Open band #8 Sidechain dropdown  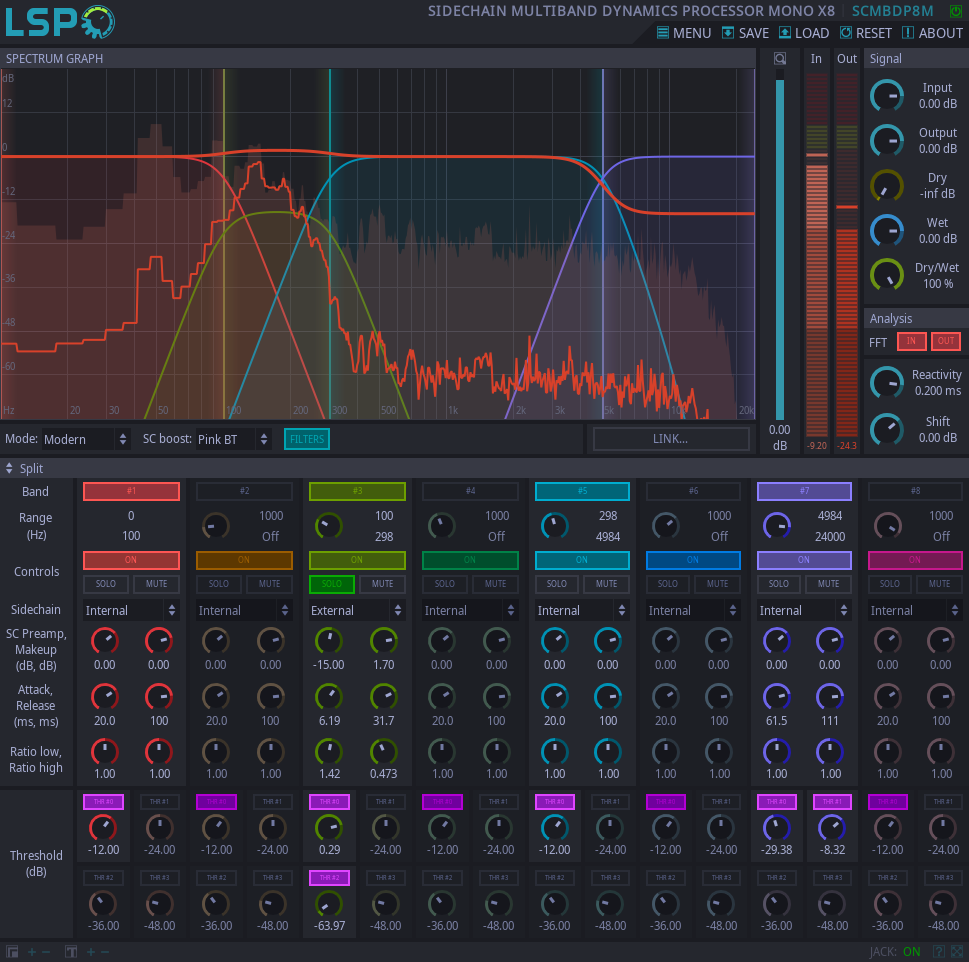[915, 610]
